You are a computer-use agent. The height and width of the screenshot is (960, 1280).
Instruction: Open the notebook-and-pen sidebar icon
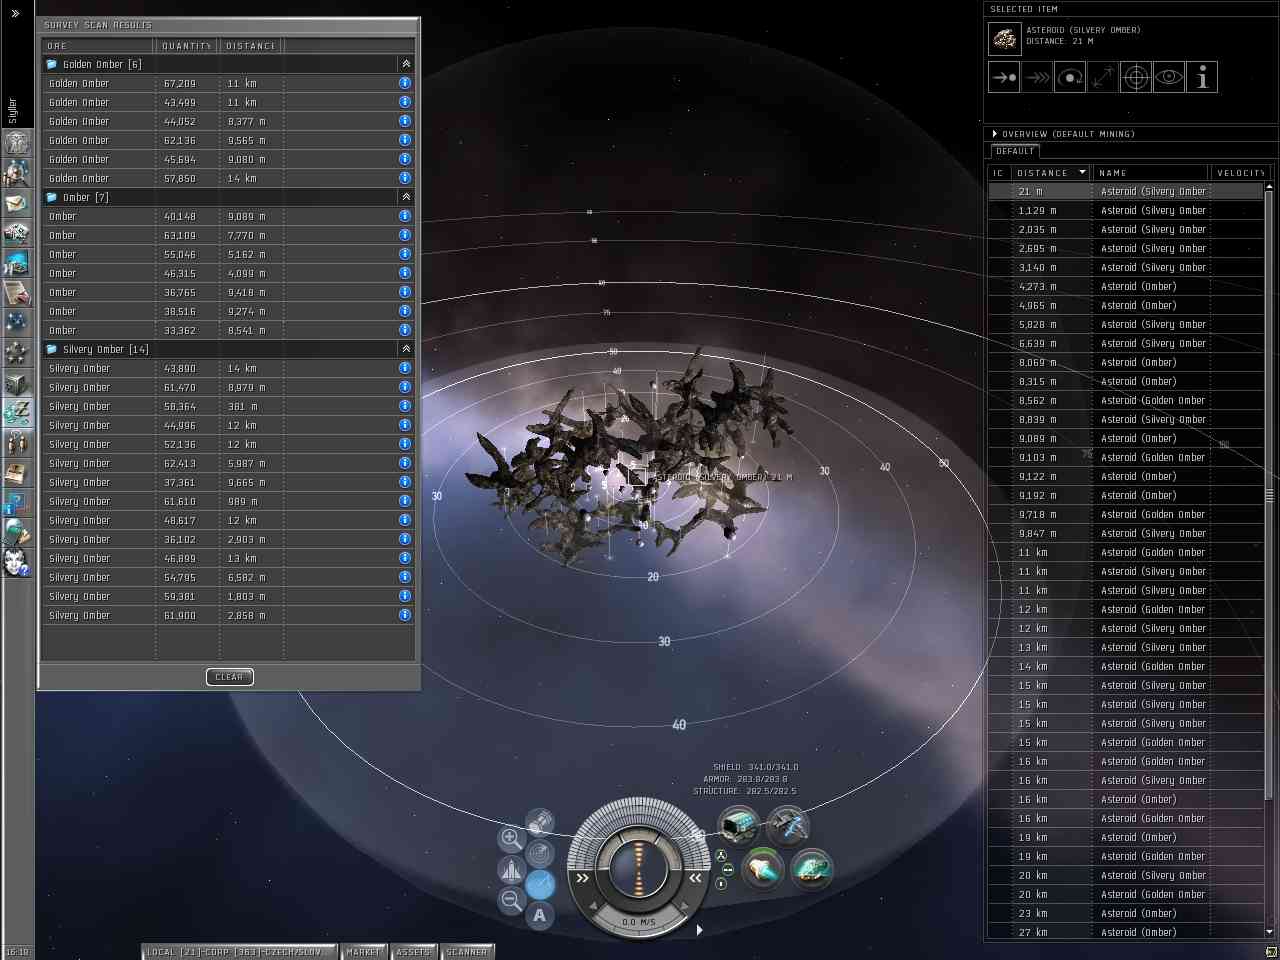(x=17, y=293)
